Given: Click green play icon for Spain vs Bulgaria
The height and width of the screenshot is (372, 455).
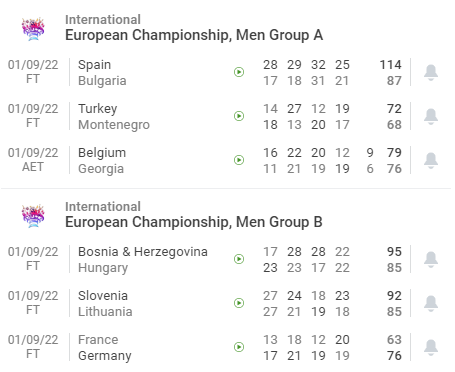Looking at the screenshot, I should (x=239, y=72).
